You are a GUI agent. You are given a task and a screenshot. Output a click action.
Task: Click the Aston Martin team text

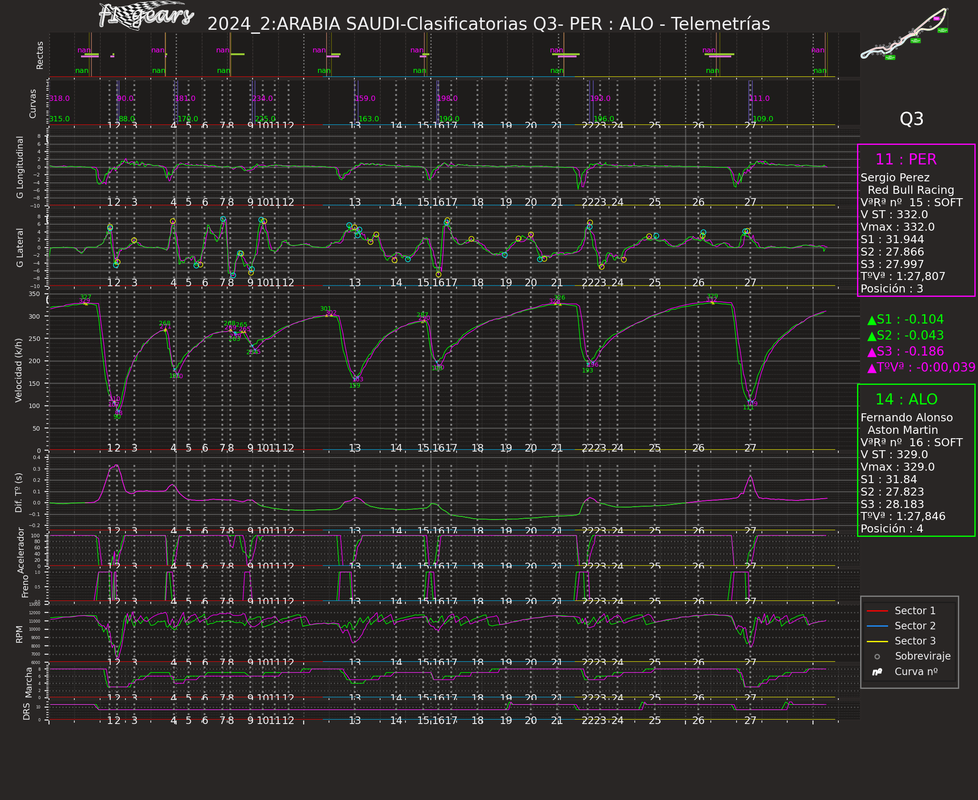pos(903,430)
